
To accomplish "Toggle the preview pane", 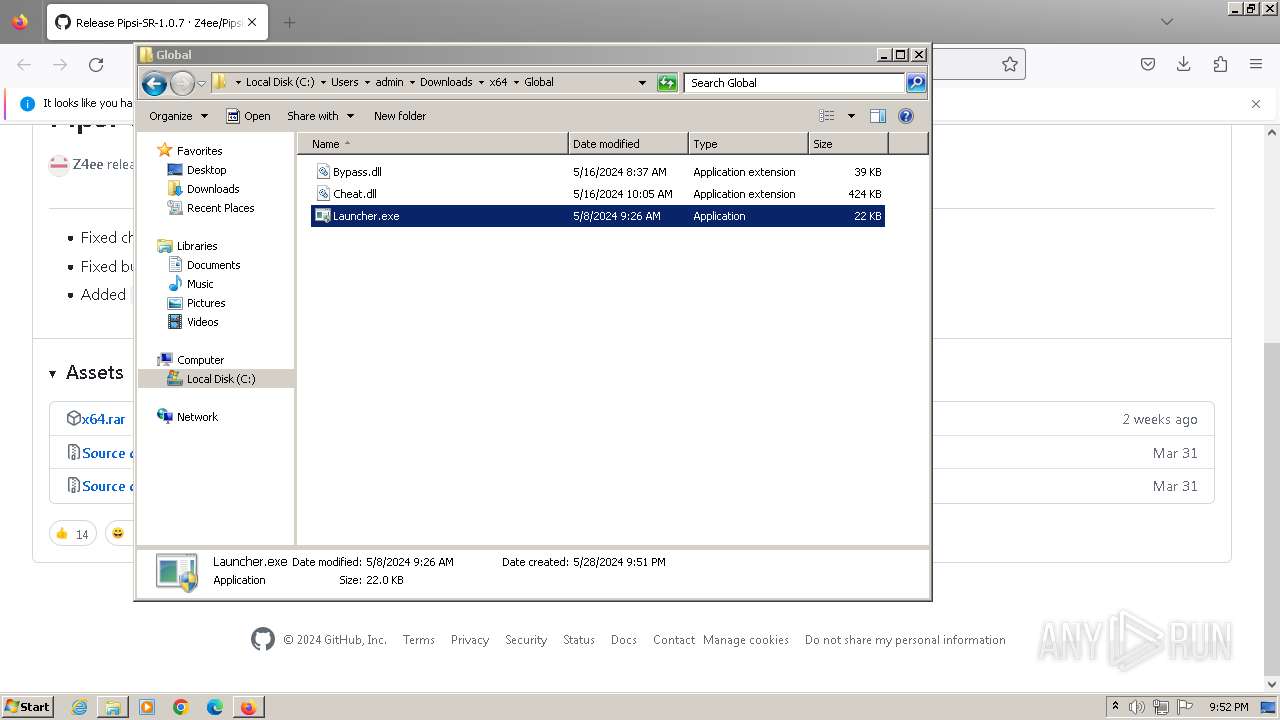I will tap(878, 116).
